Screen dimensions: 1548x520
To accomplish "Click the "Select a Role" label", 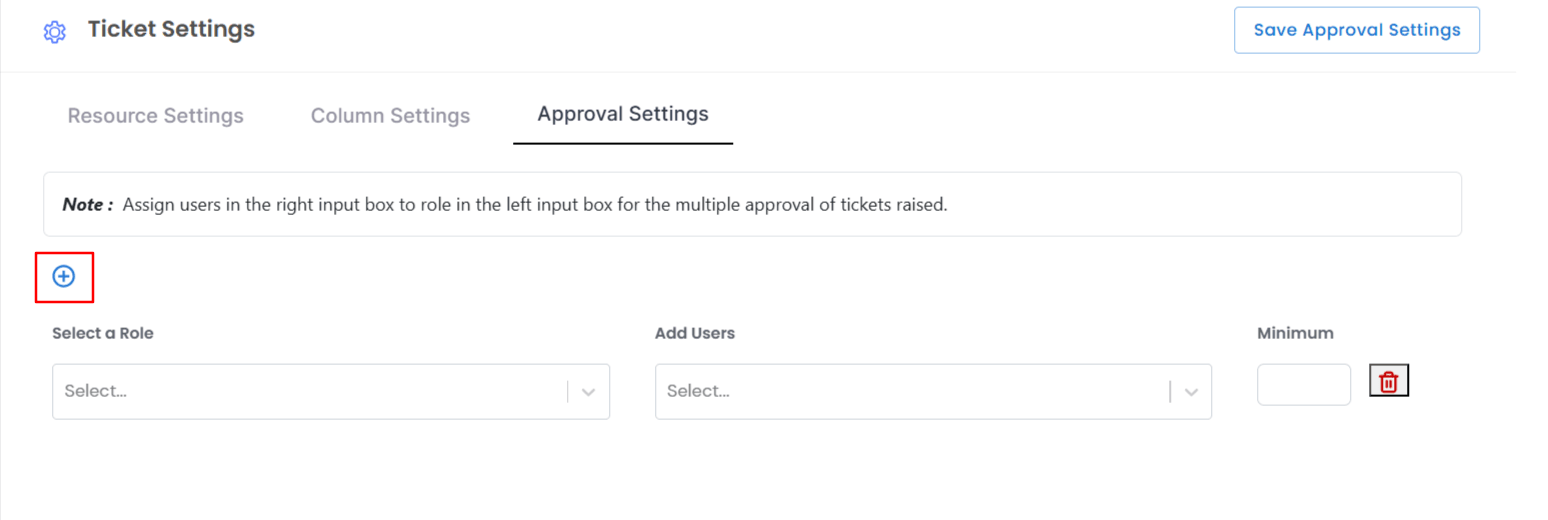I will [x=102, y=333].
